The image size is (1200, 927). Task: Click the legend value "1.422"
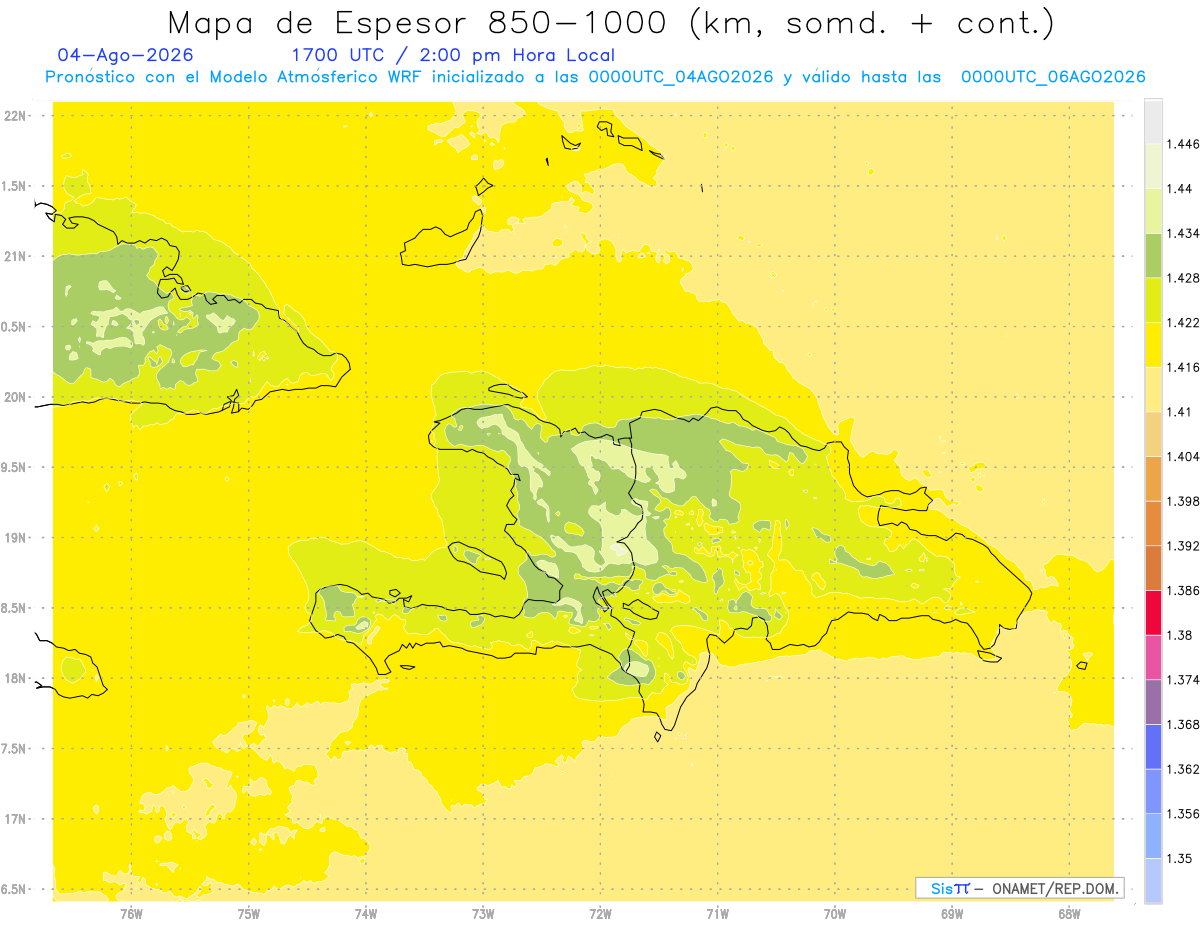[1185, 323]
